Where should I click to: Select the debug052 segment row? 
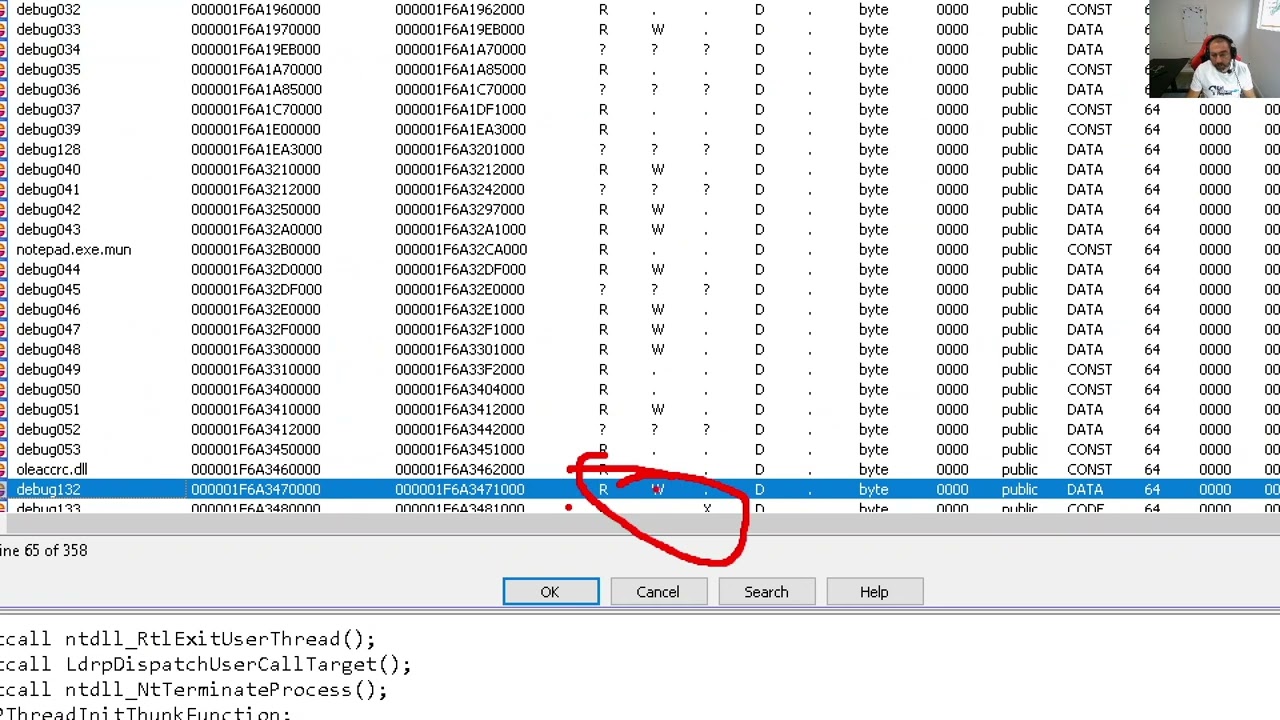click(640, 429)
